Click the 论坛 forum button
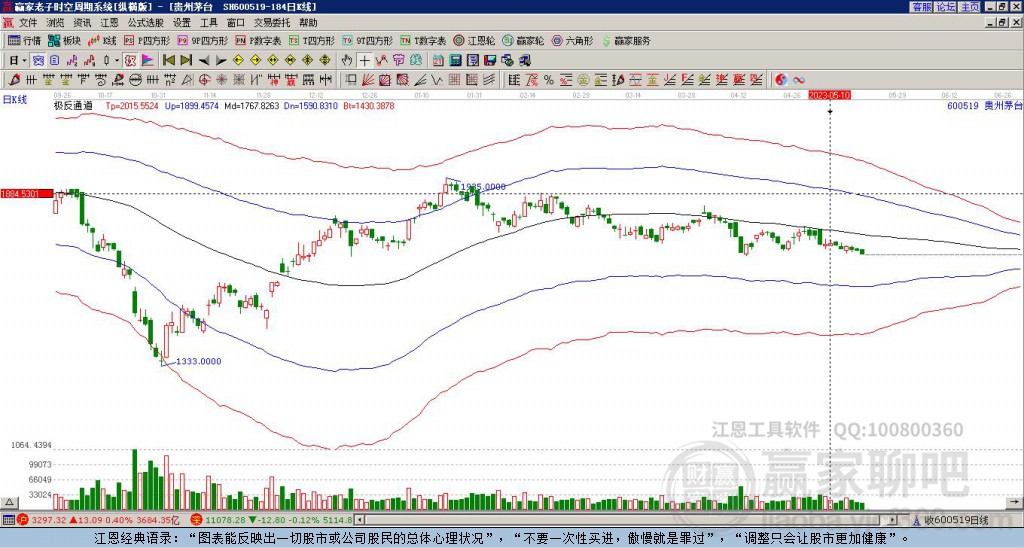This screenshot has width=1024, height=548. click(945, 7)
